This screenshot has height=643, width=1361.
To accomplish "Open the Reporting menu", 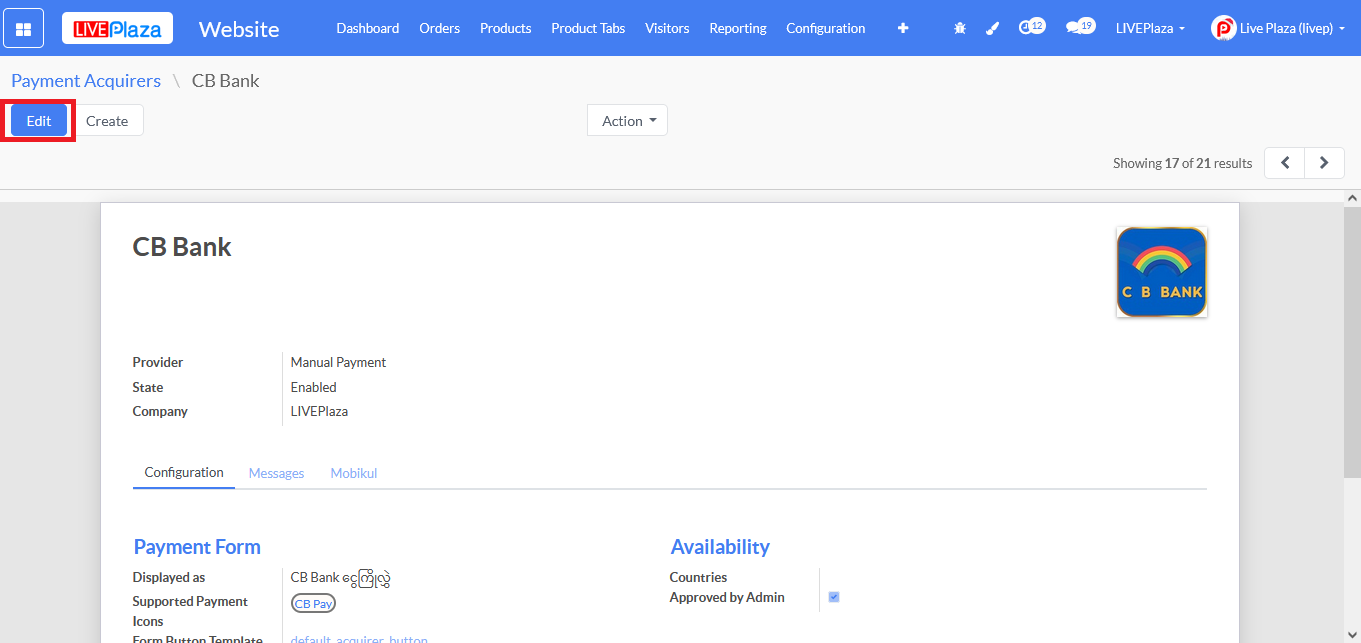I will point(738,28).
